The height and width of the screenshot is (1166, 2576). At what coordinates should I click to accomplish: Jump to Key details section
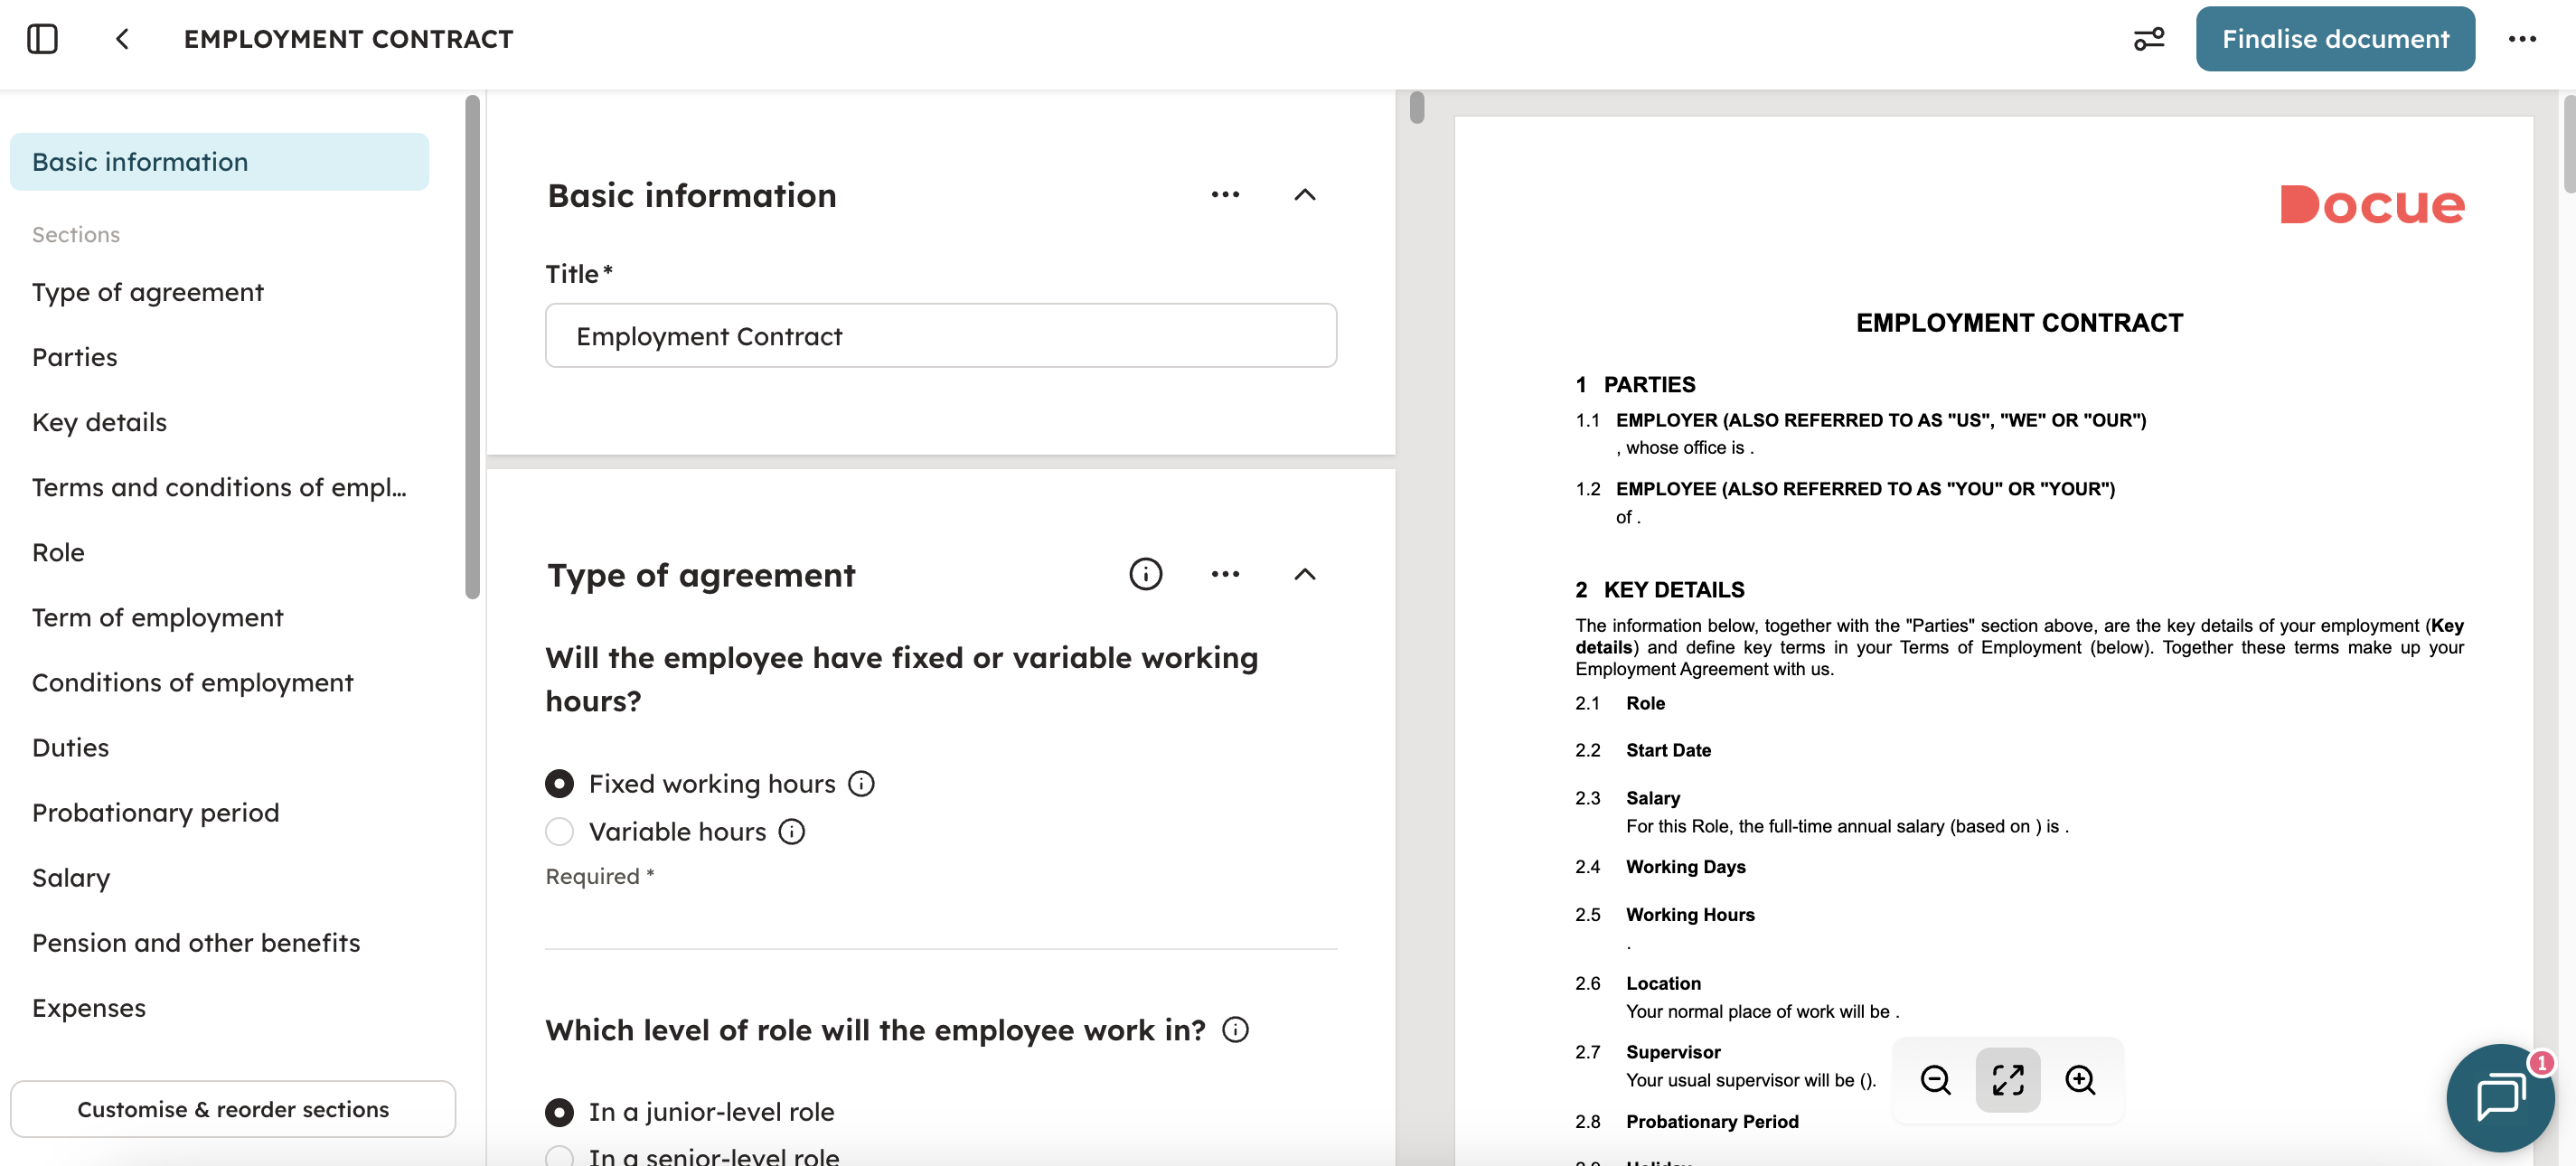(x=99, y=422)
